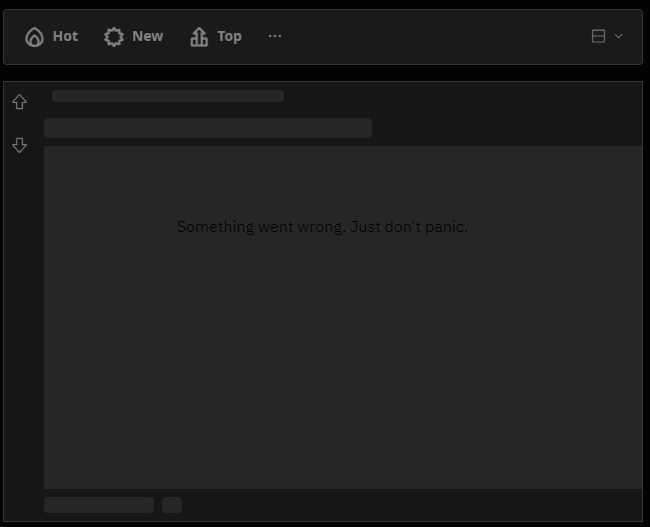This screenshot has height=527, width=650.
Task: Select the New feed tab label
Action: point(147,36)
